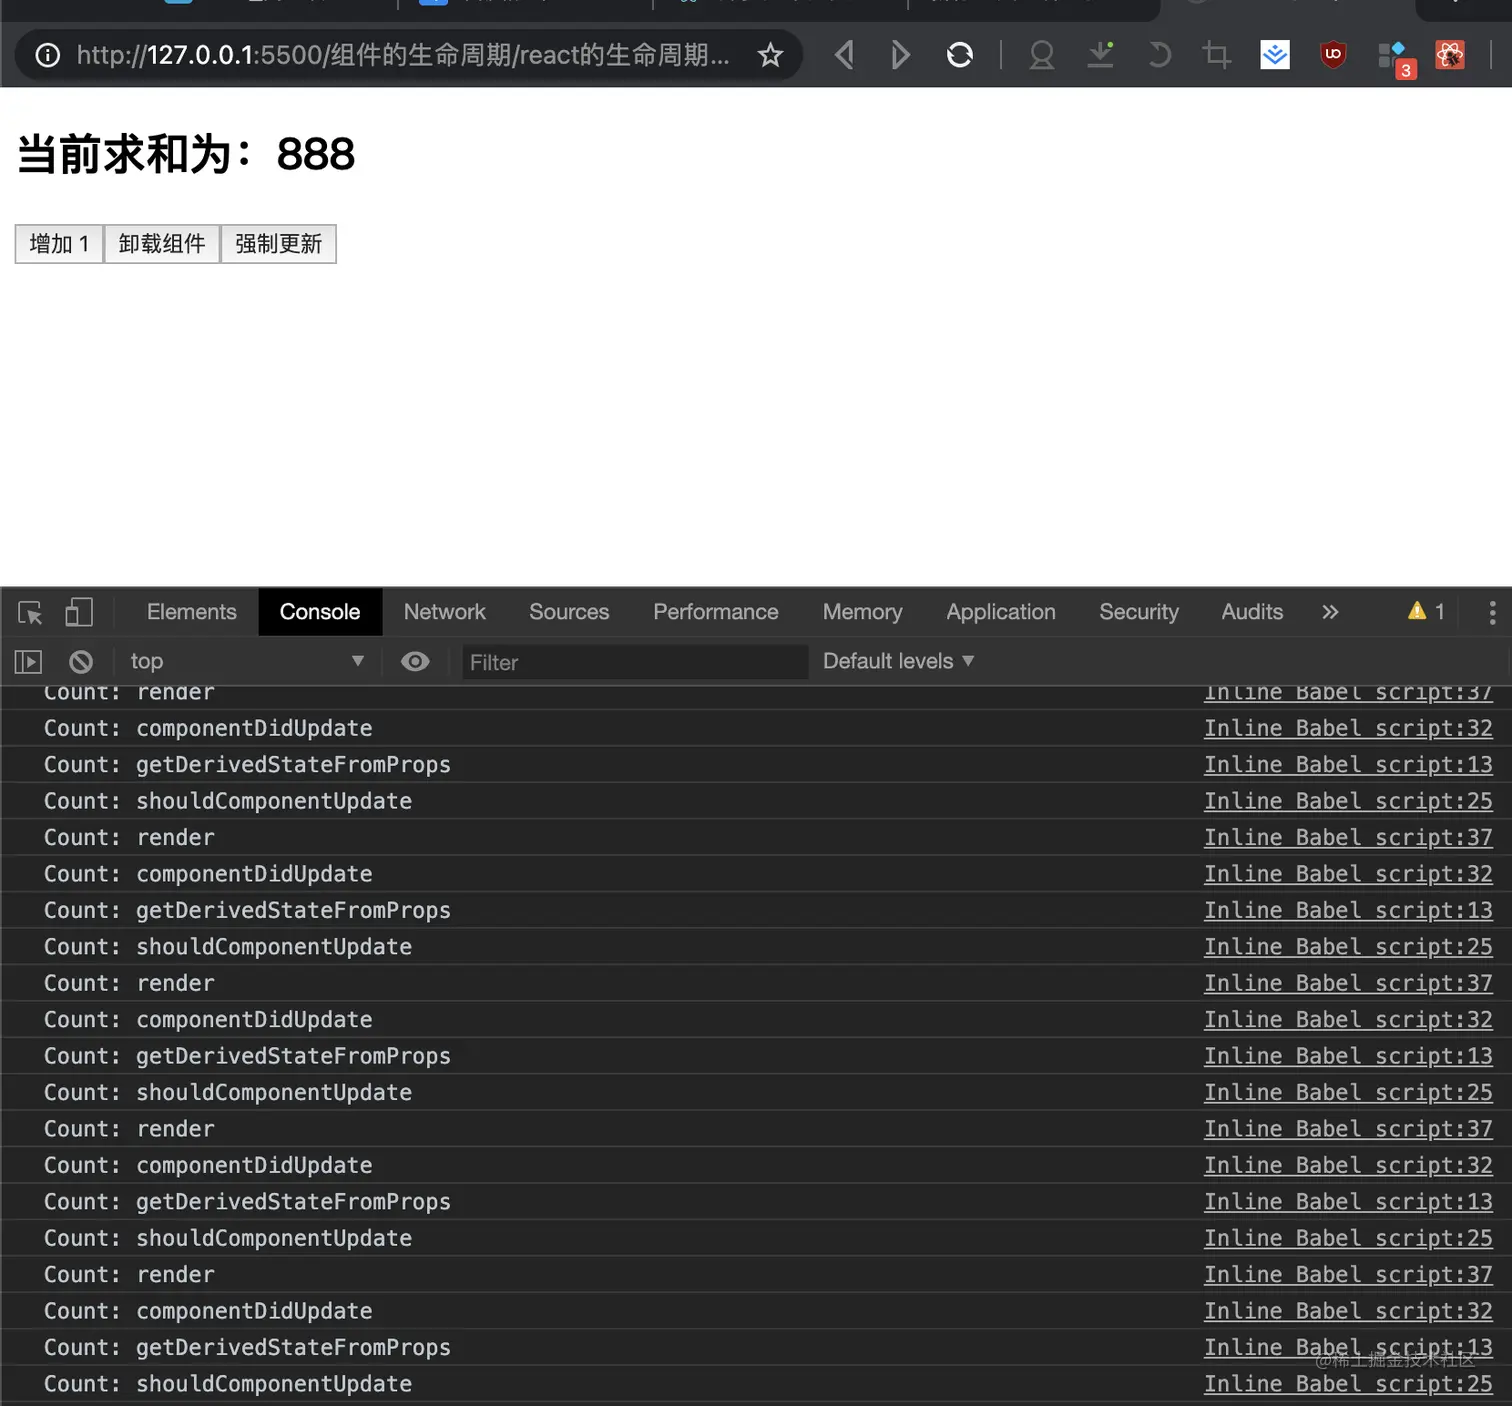Go back to the previous page
Viewport: 1512px width, 1406px height.
click(844, 55)
